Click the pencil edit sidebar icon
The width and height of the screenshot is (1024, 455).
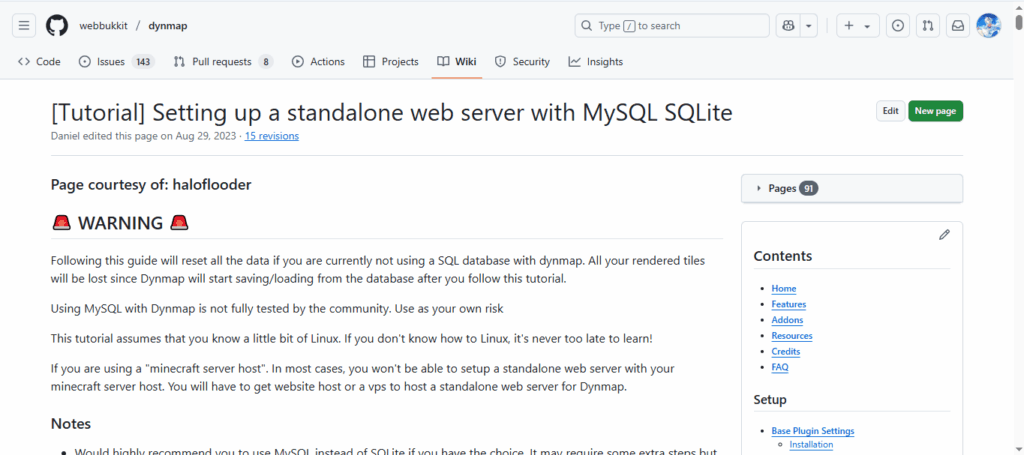click(x=944, y=234)
